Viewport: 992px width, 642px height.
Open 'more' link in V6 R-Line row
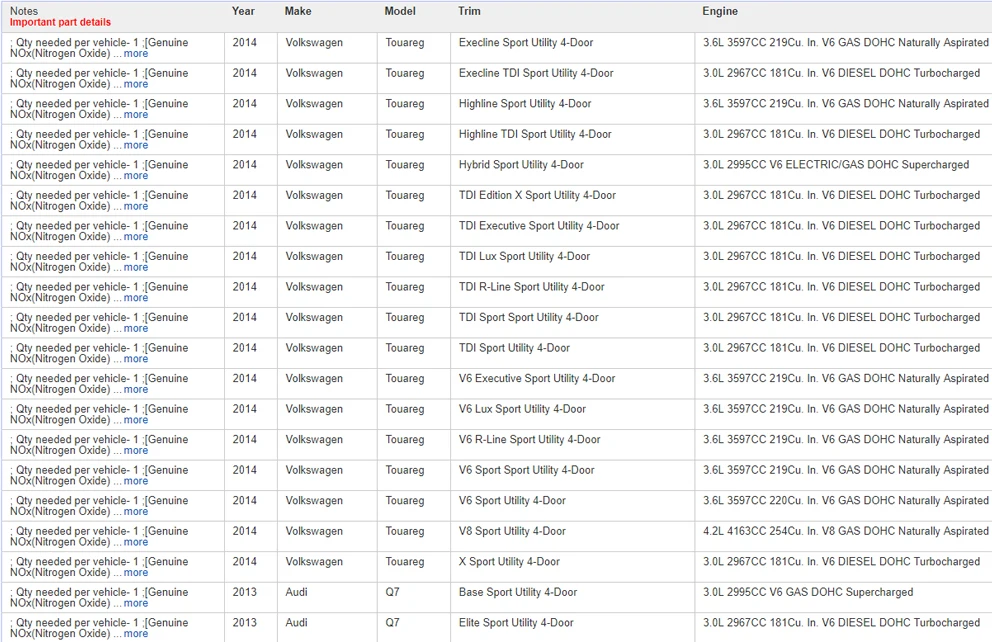click(x=135, y=450)
